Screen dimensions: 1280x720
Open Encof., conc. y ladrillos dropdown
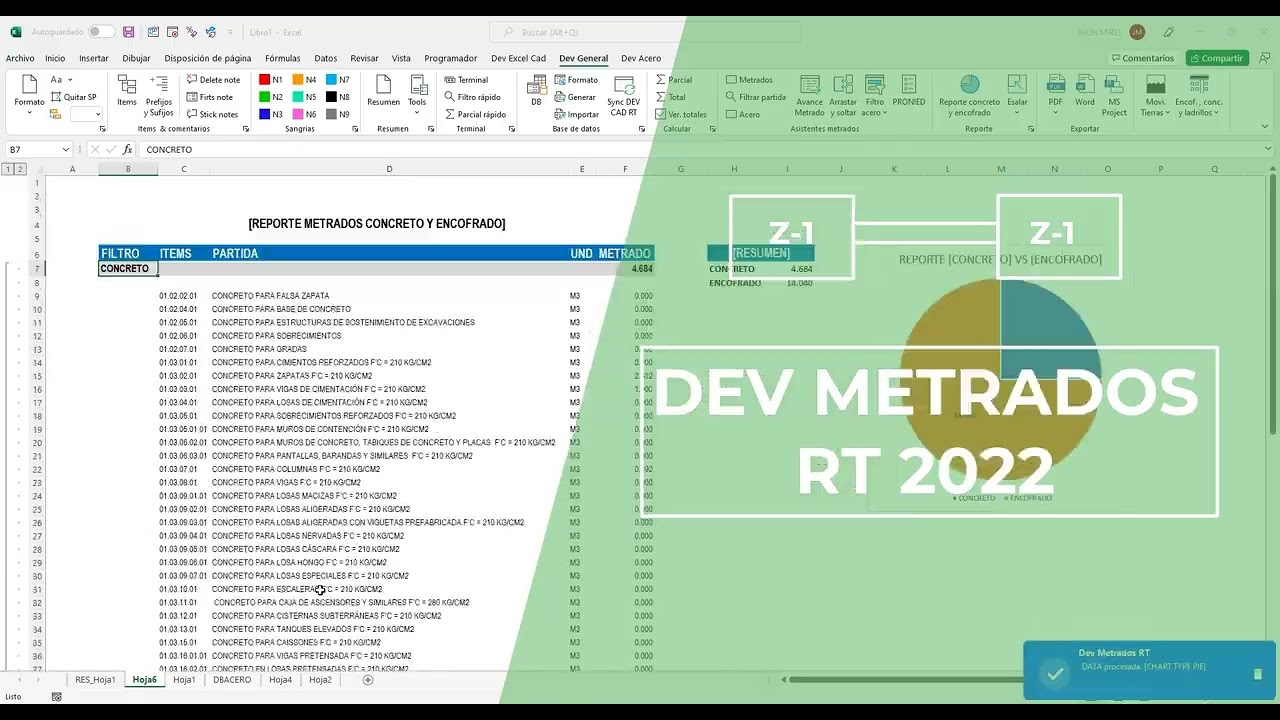[x=1198, y=96]
